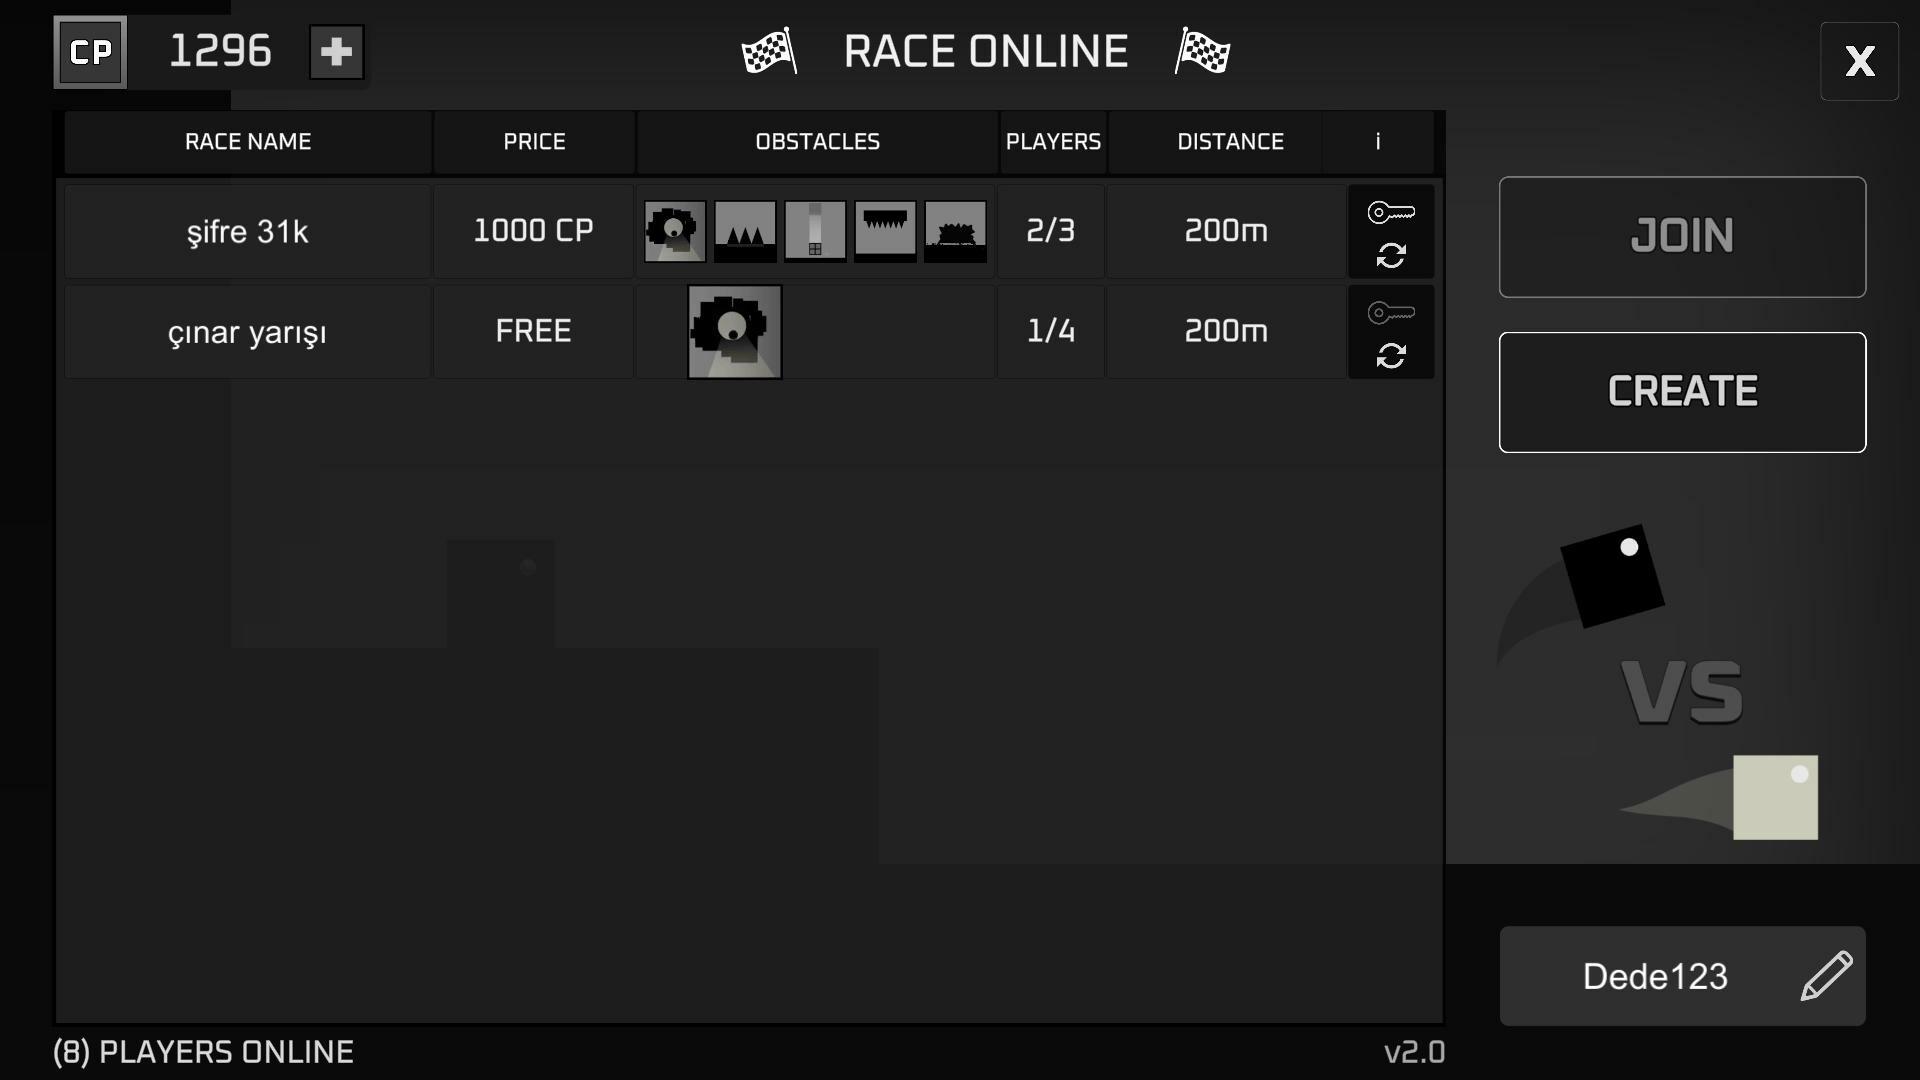Click the plus icon to add CP
This screenshot has height=1080, width=1920.
pos(336,52)
